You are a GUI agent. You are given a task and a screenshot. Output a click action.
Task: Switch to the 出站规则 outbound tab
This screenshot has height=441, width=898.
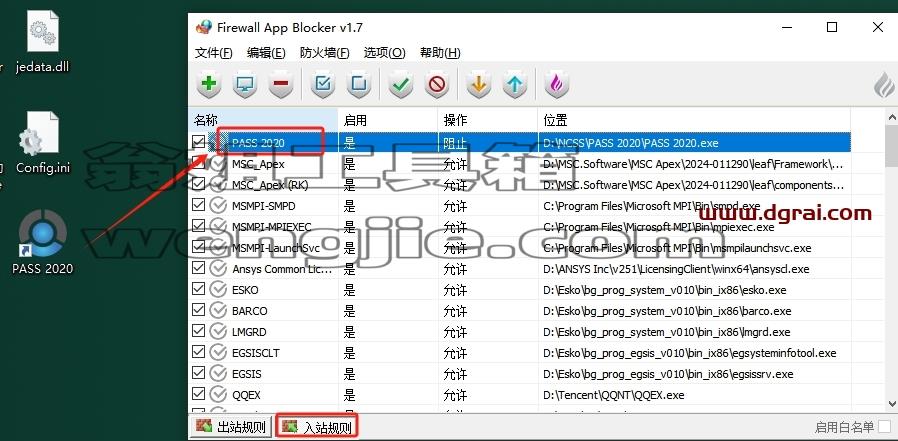[x=231, y=427]
